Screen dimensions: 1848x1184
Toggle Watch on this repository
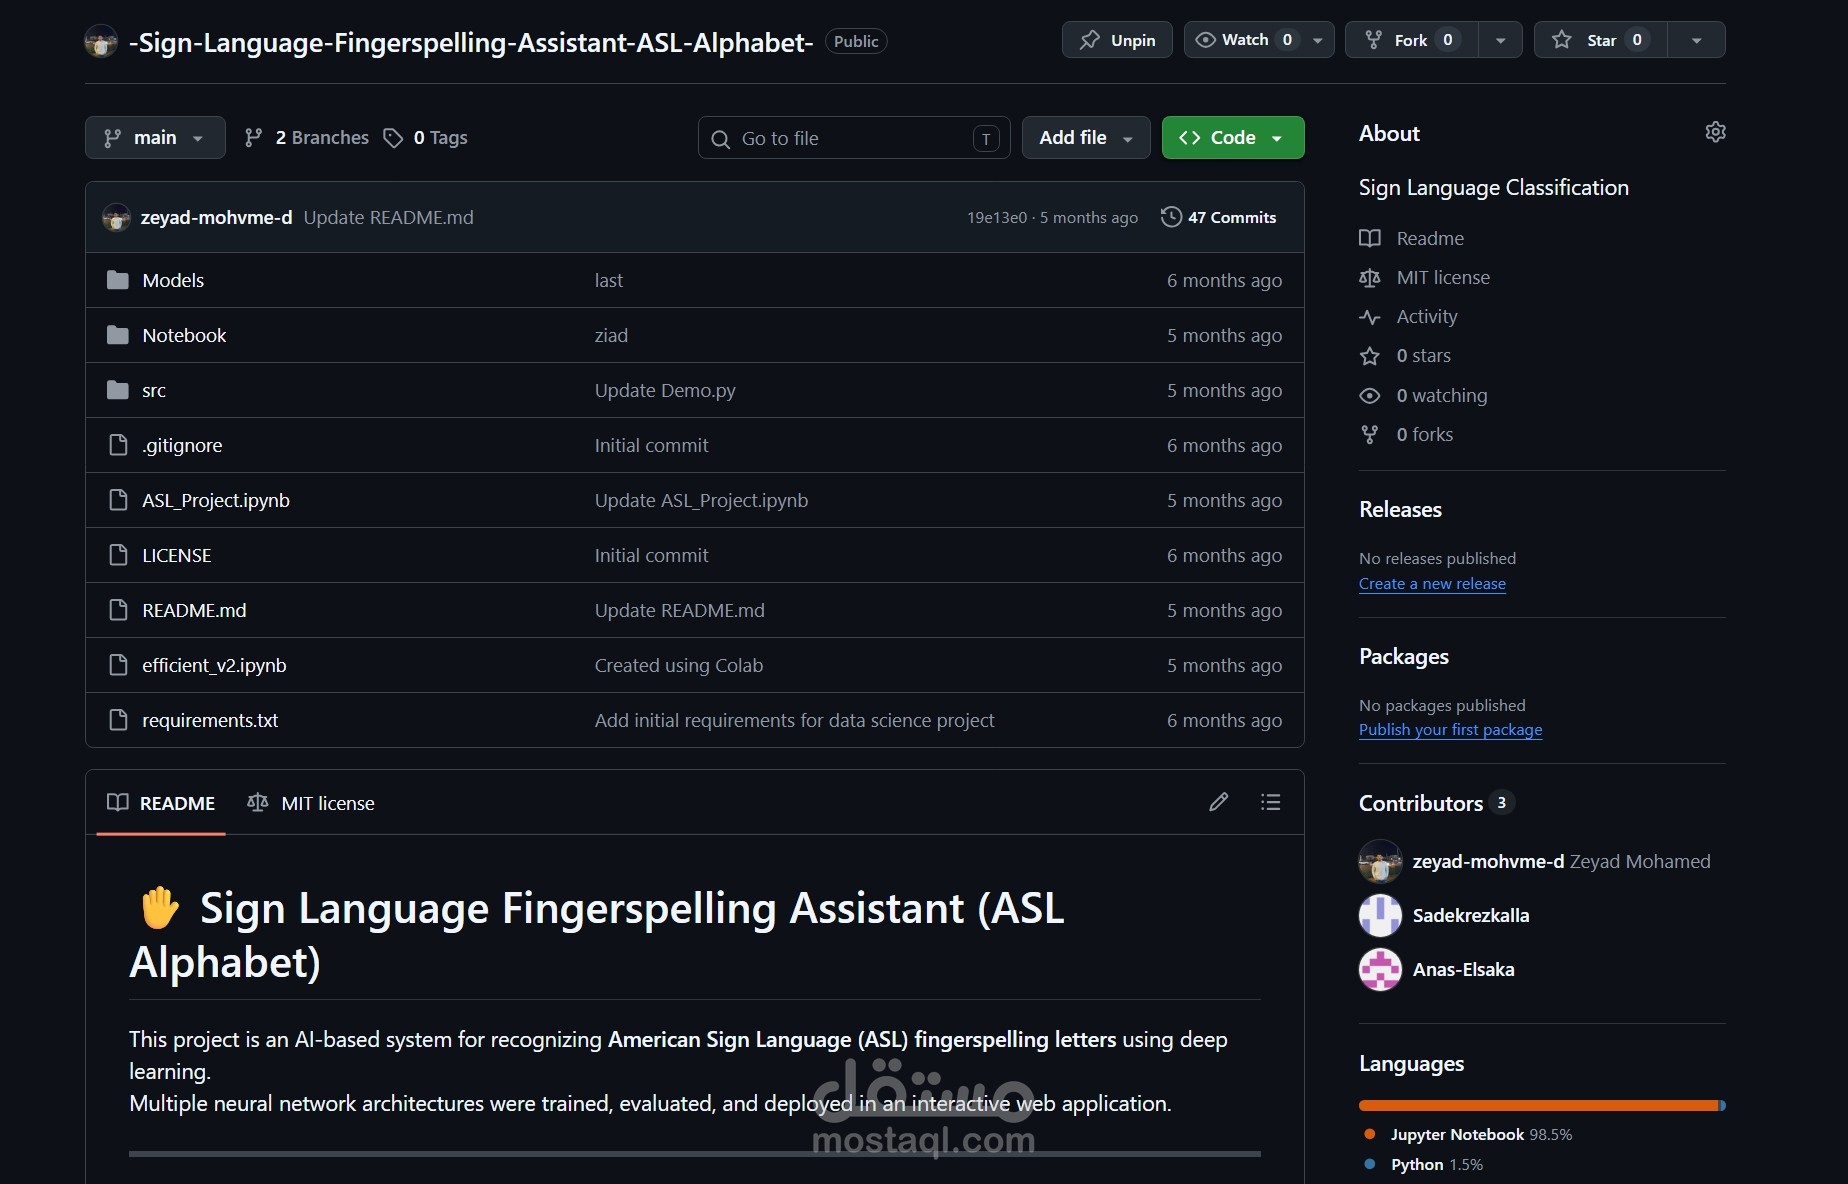[1243, 40]
